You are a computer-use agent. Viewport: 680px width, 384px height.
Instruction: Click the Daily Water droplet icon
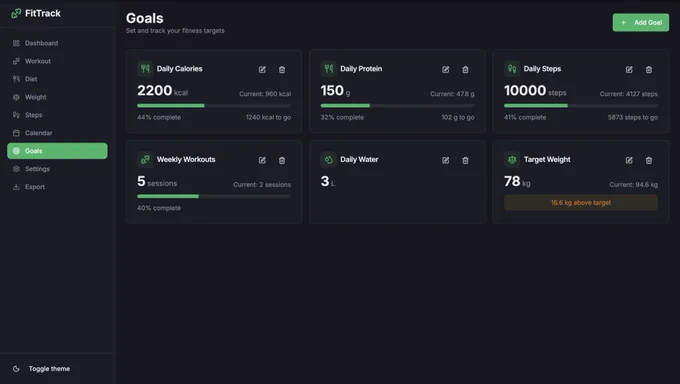[329, 159]
